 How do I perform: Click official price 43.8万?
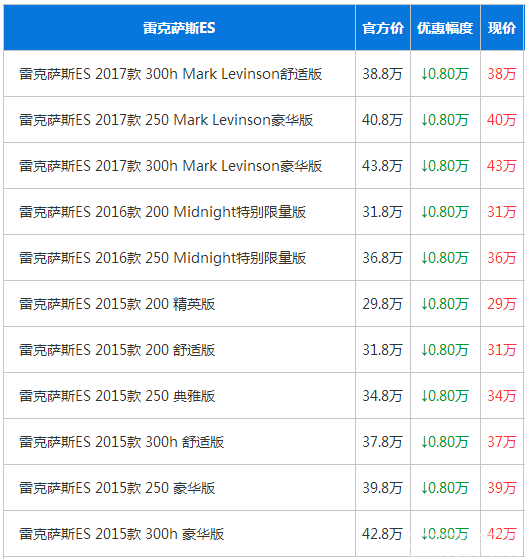coord(382,166)
